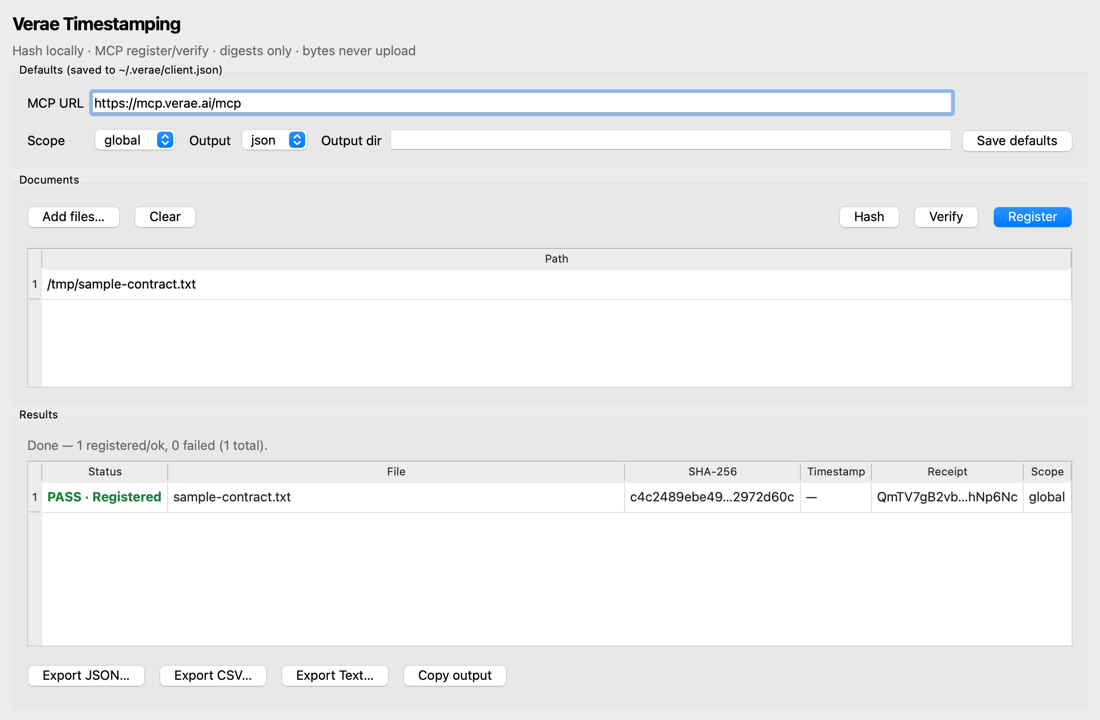Click the Copy output button
Viewport: 1100px width, 720px height.
tap(455, 676)
